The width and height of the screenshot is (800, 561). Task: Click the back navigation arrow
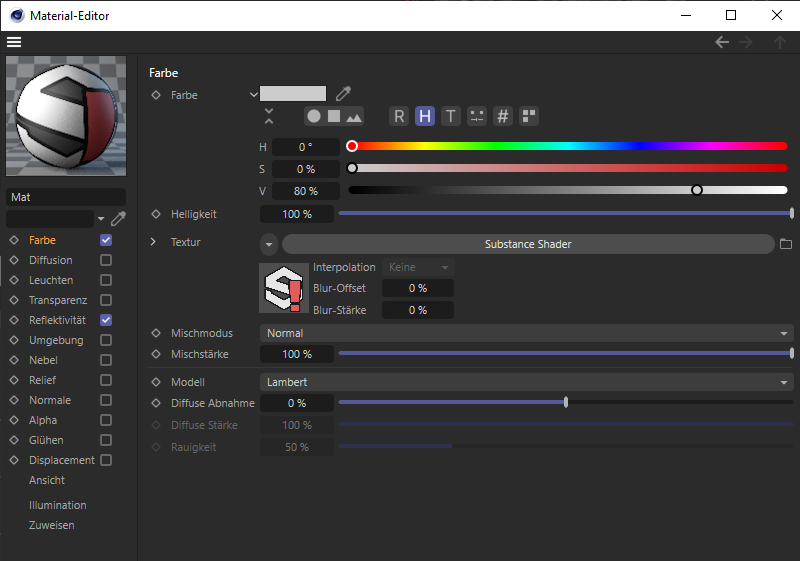[x=722, y=42]
